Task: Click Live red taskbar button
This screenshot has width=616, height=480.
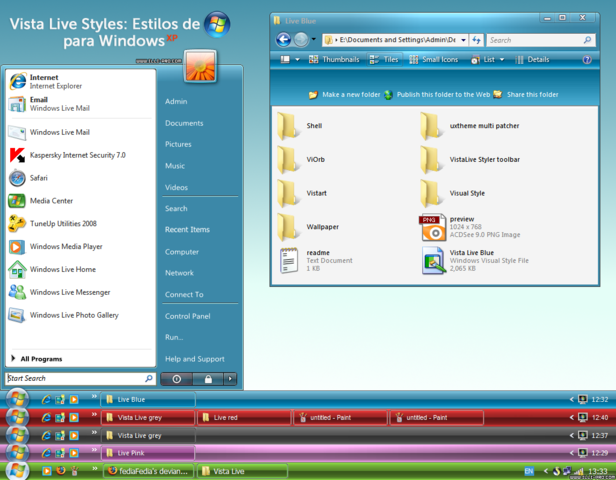Action: pos(244,418)
